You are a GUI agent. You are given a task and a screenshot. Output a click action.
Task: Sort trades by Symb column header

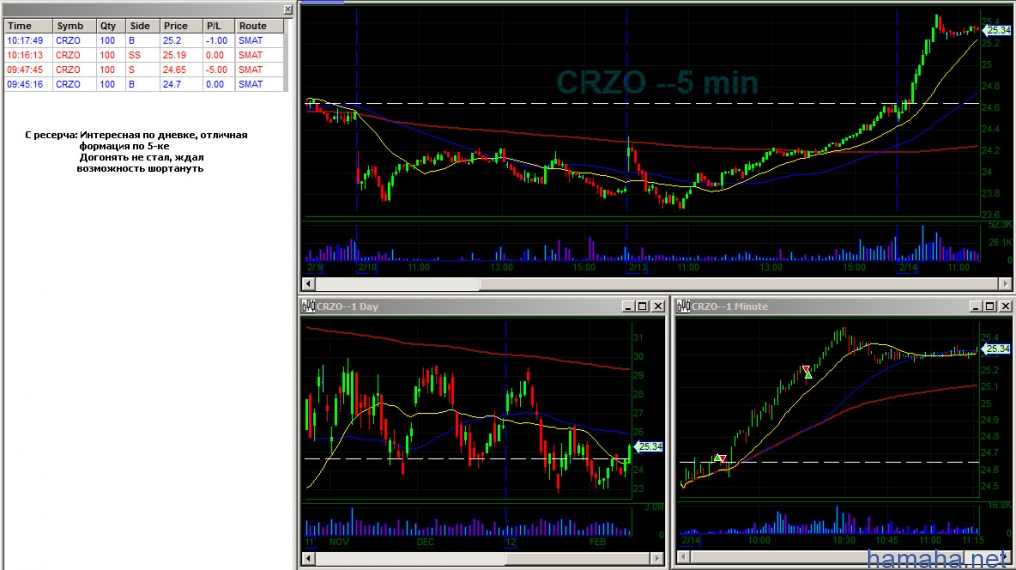tap(74, 26)
